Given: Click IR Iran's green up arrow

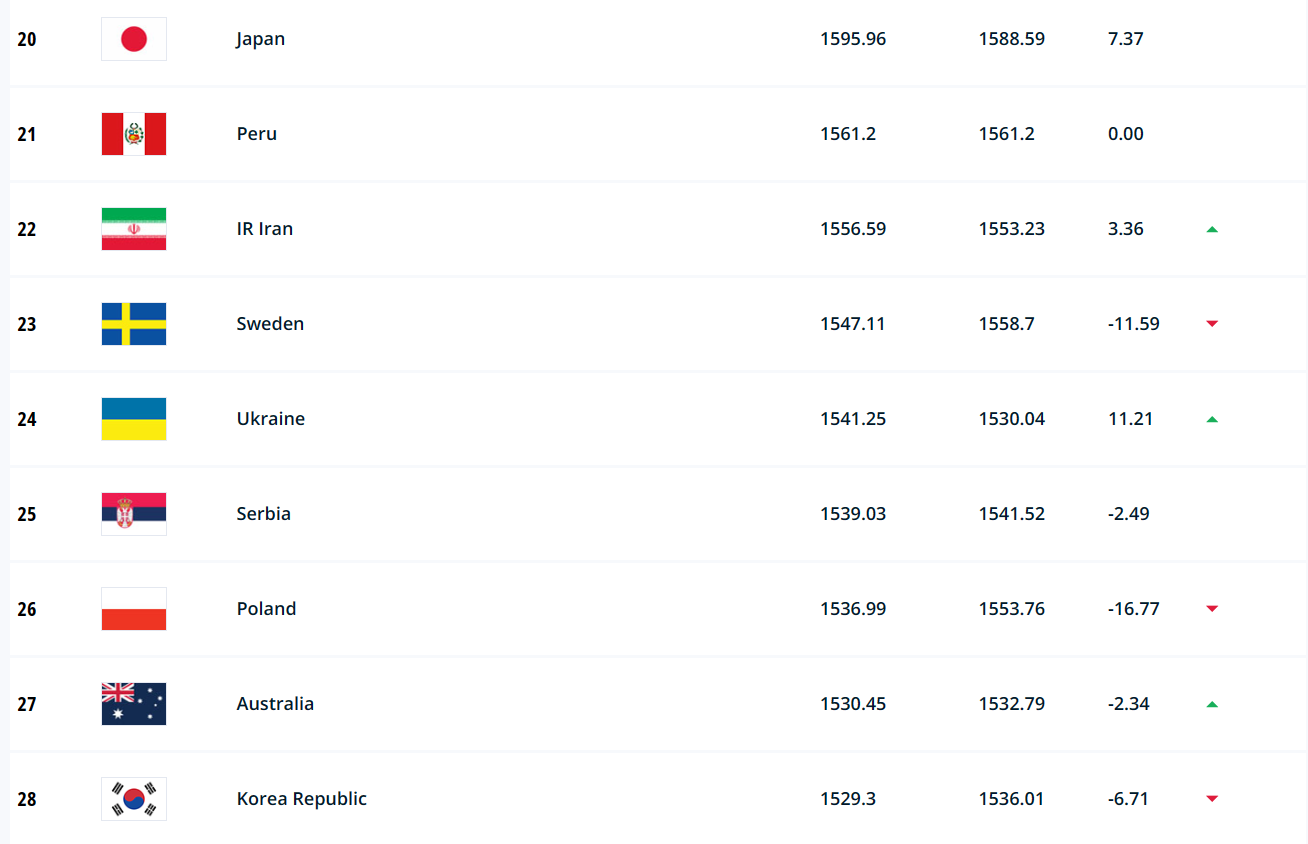Looking at the screenshot, I should [1212, 229].
